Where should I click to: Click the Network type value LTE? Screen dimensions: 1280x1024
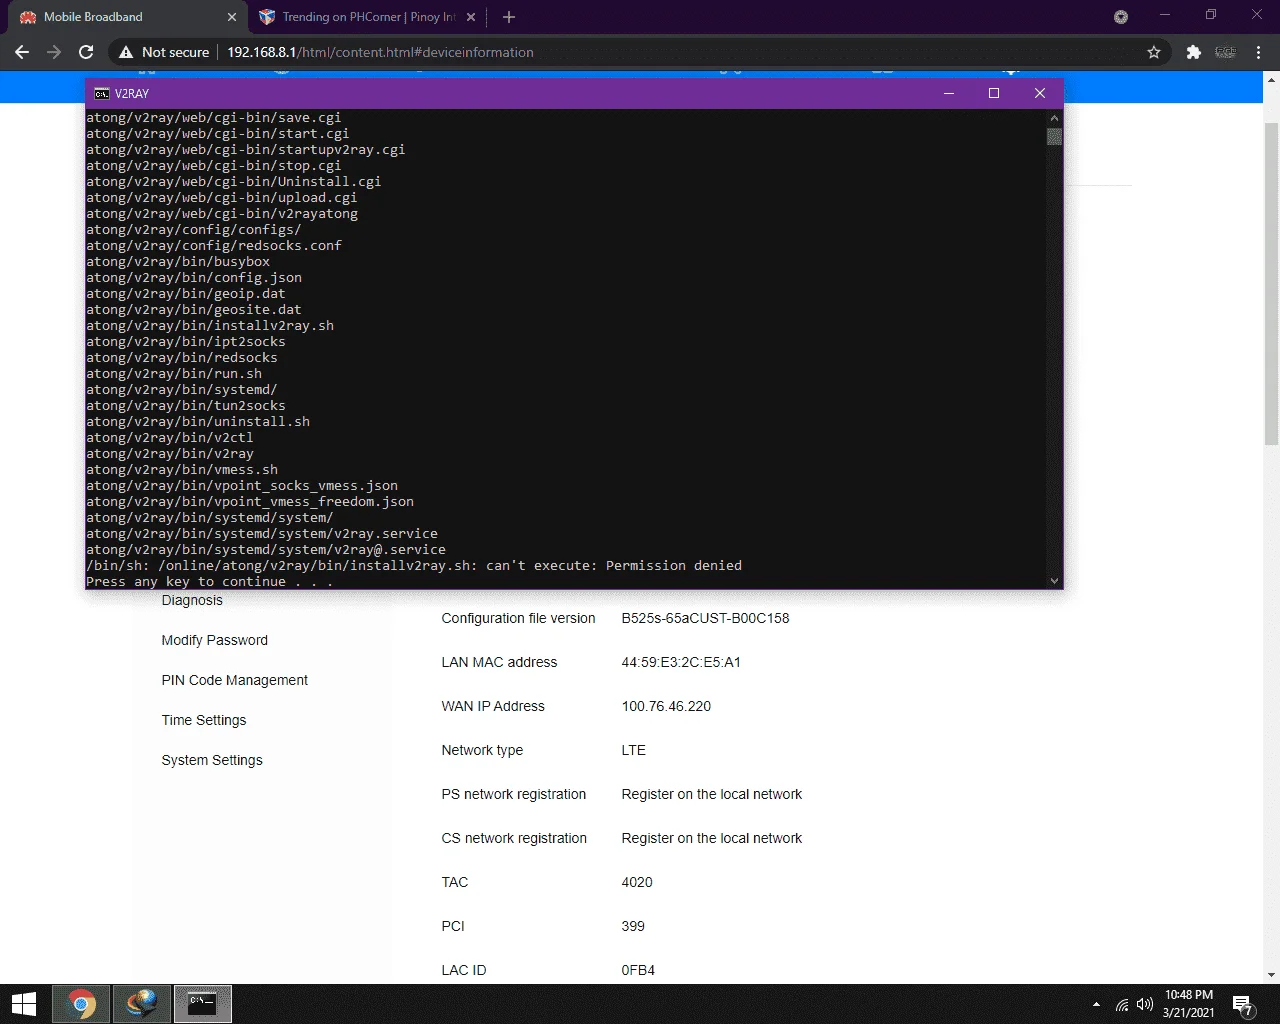pyautogui.click(x=633, y=750)
